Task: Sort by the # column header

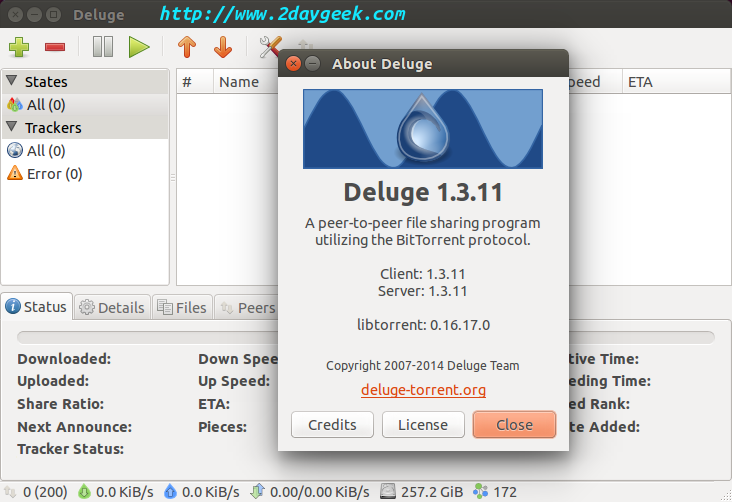Action: coord(195,82)
